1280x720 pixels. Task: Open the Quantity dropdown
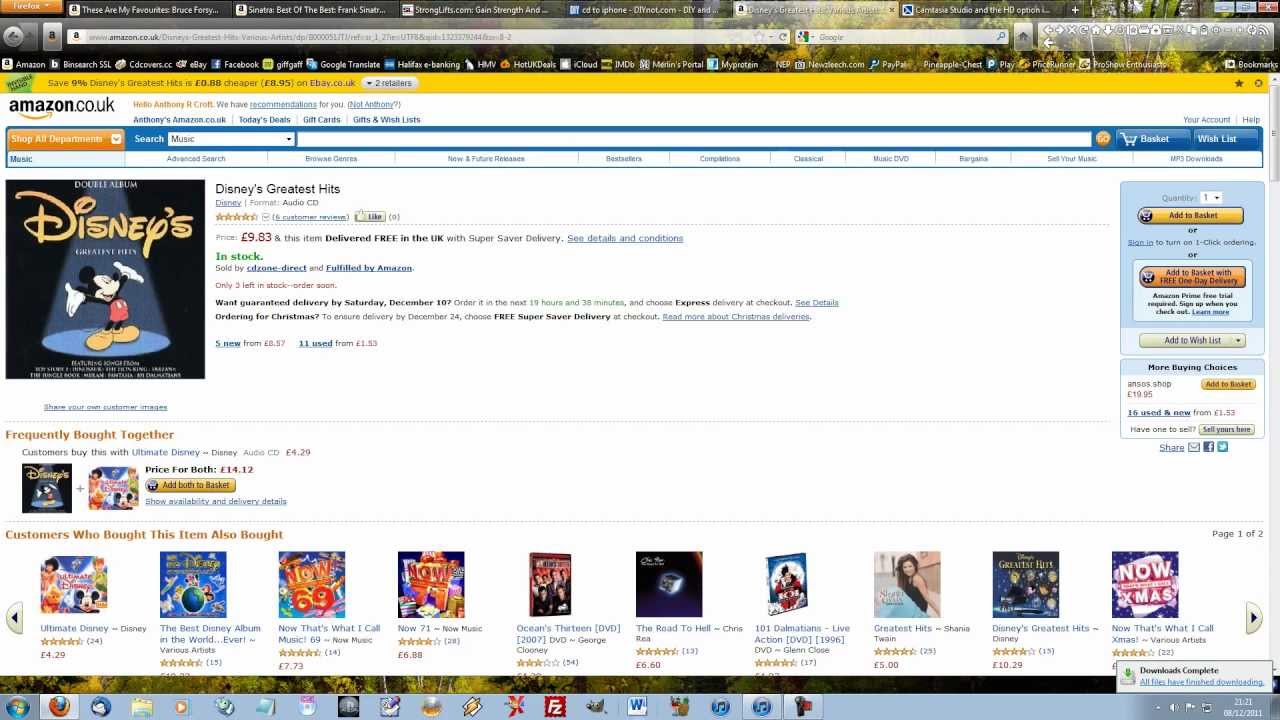[x=1211, y=198]
